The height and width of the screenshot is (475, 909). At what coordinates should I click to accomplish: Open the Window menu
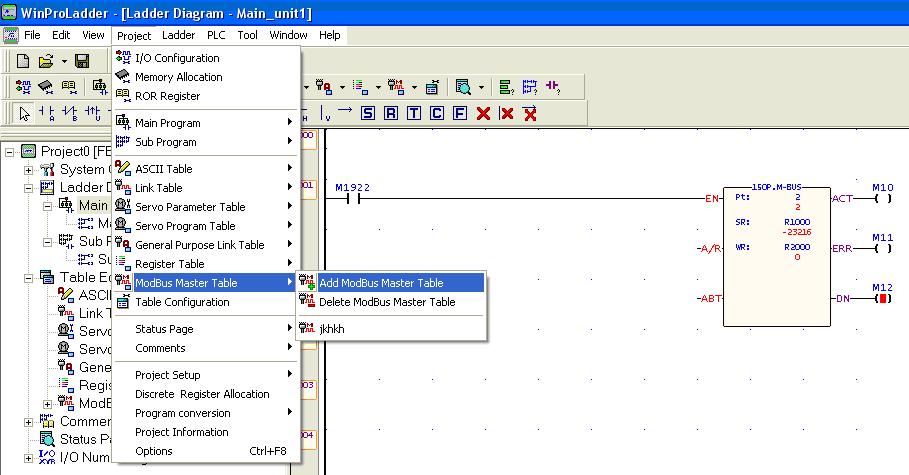click(288, 35)
